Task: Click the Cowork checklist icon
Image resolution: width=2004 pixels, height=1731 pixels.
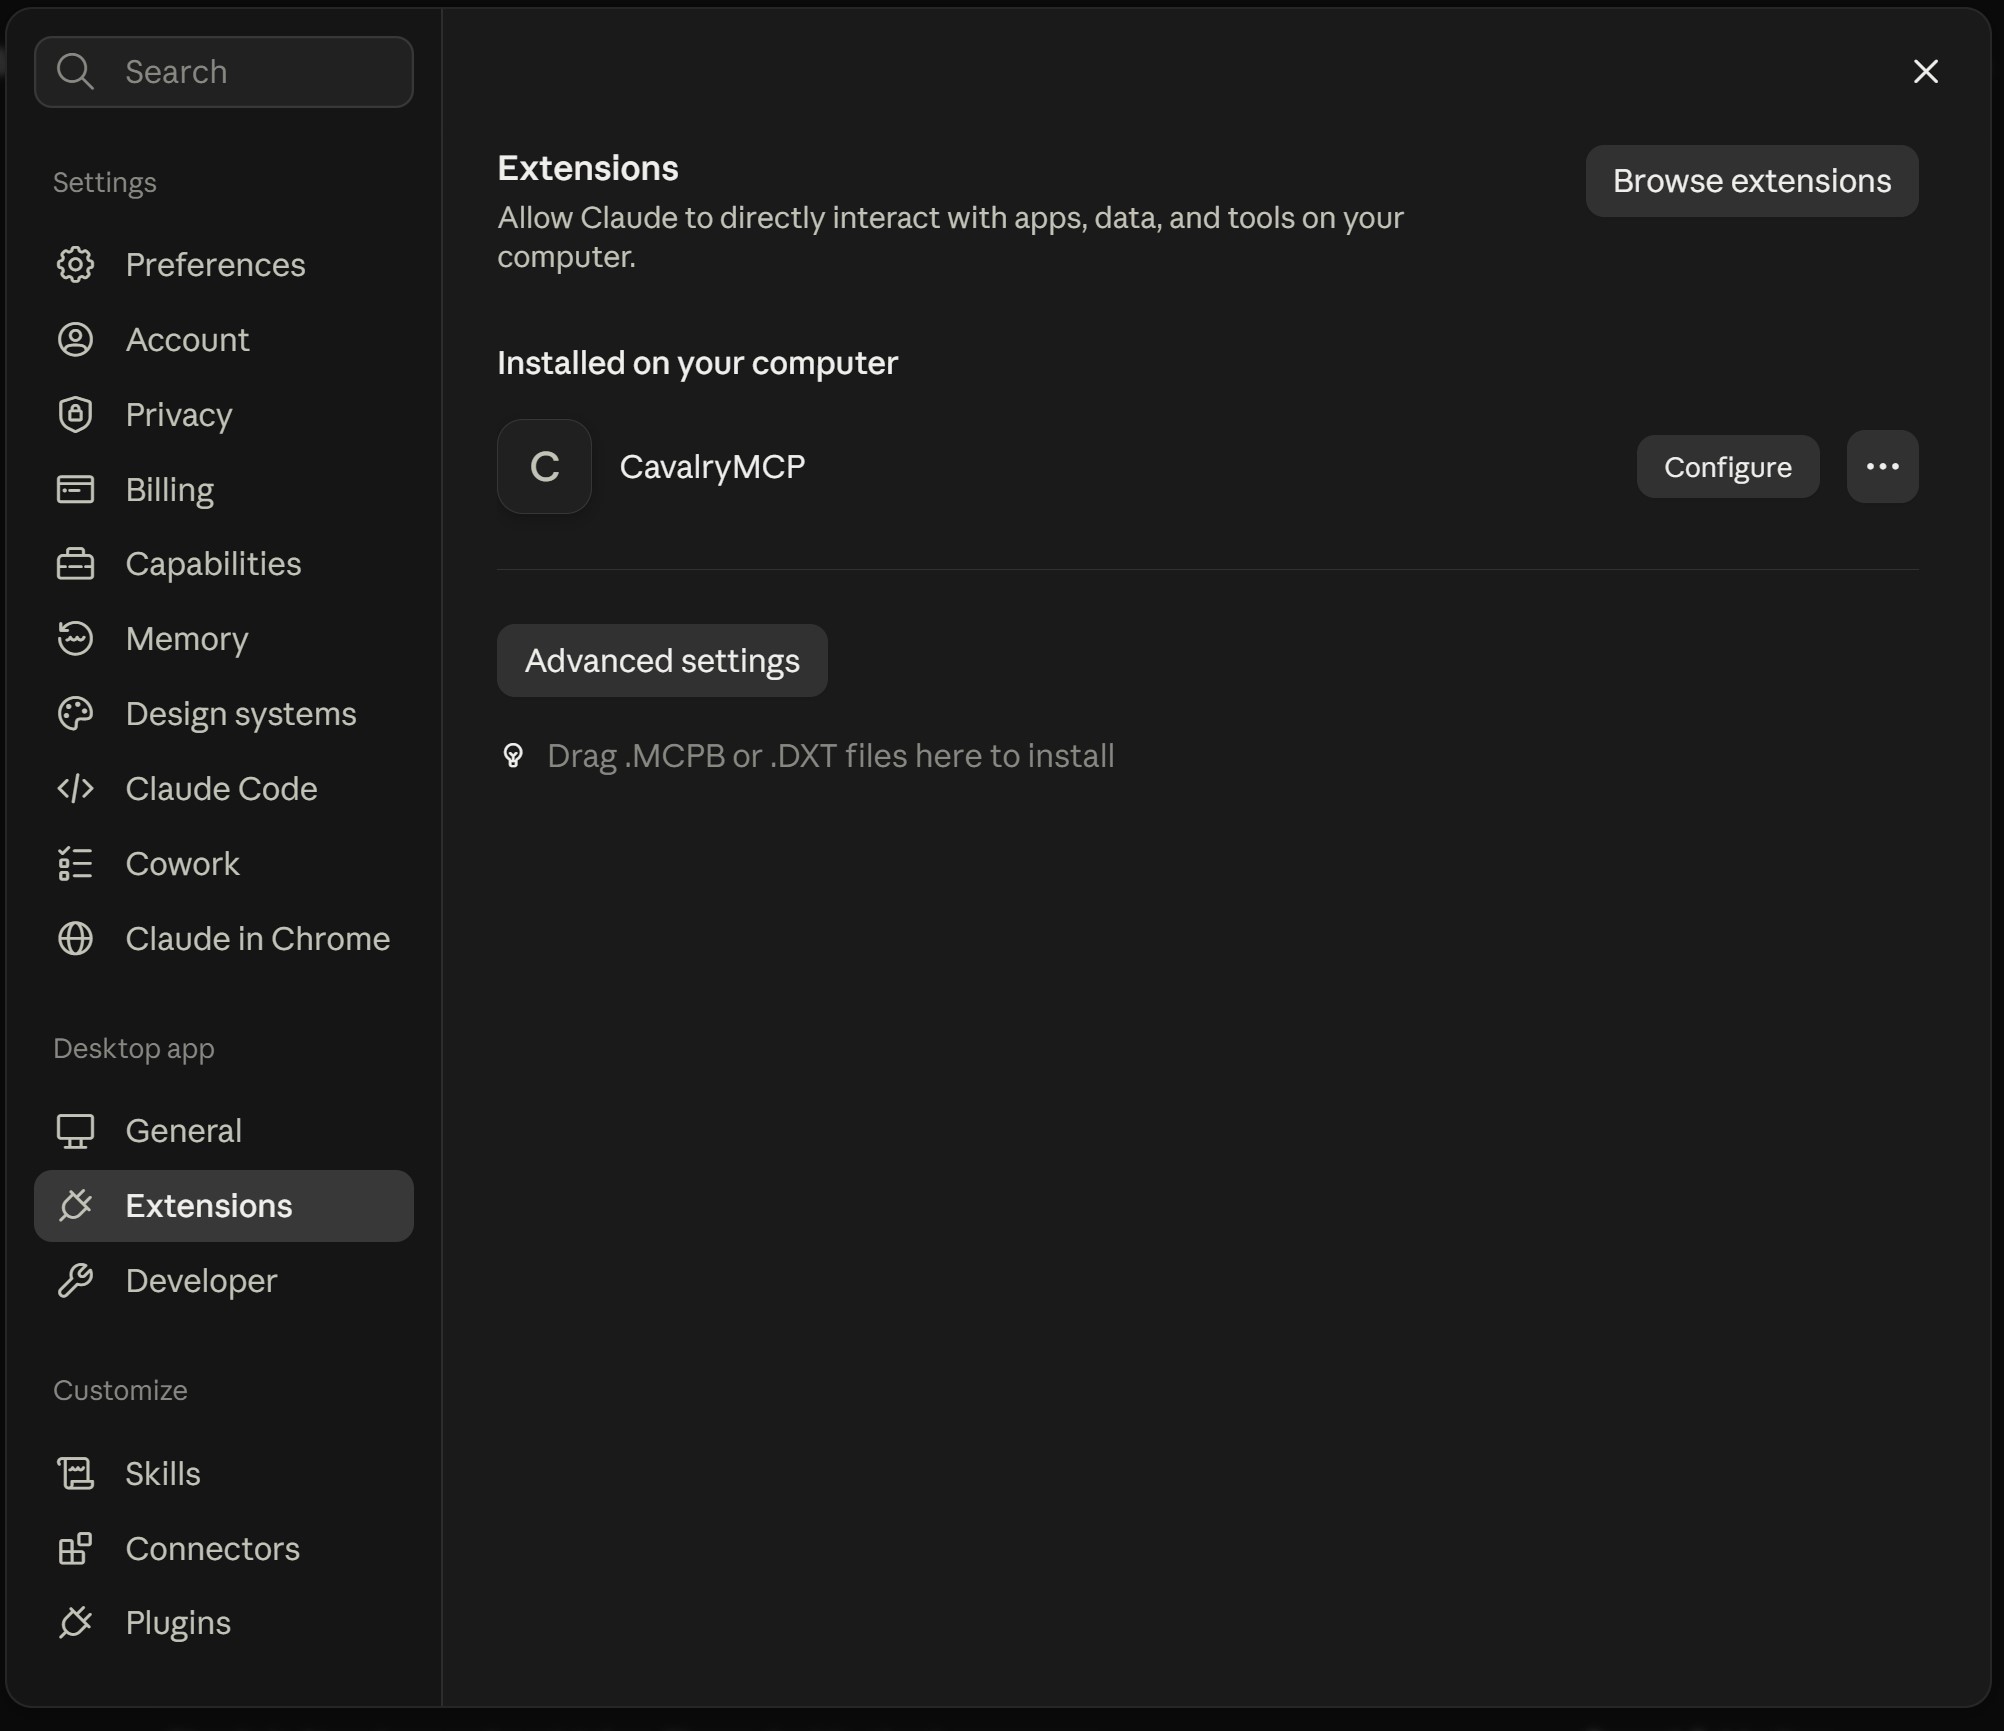Action: 75,864
